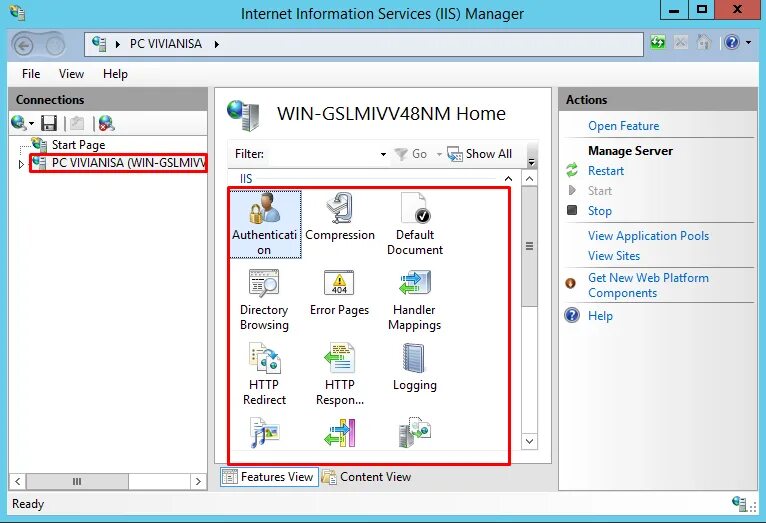Click the Home icon in top toolbar
Image resolution: width=766 pixels, height=523 pixels.
click(703, 43)
